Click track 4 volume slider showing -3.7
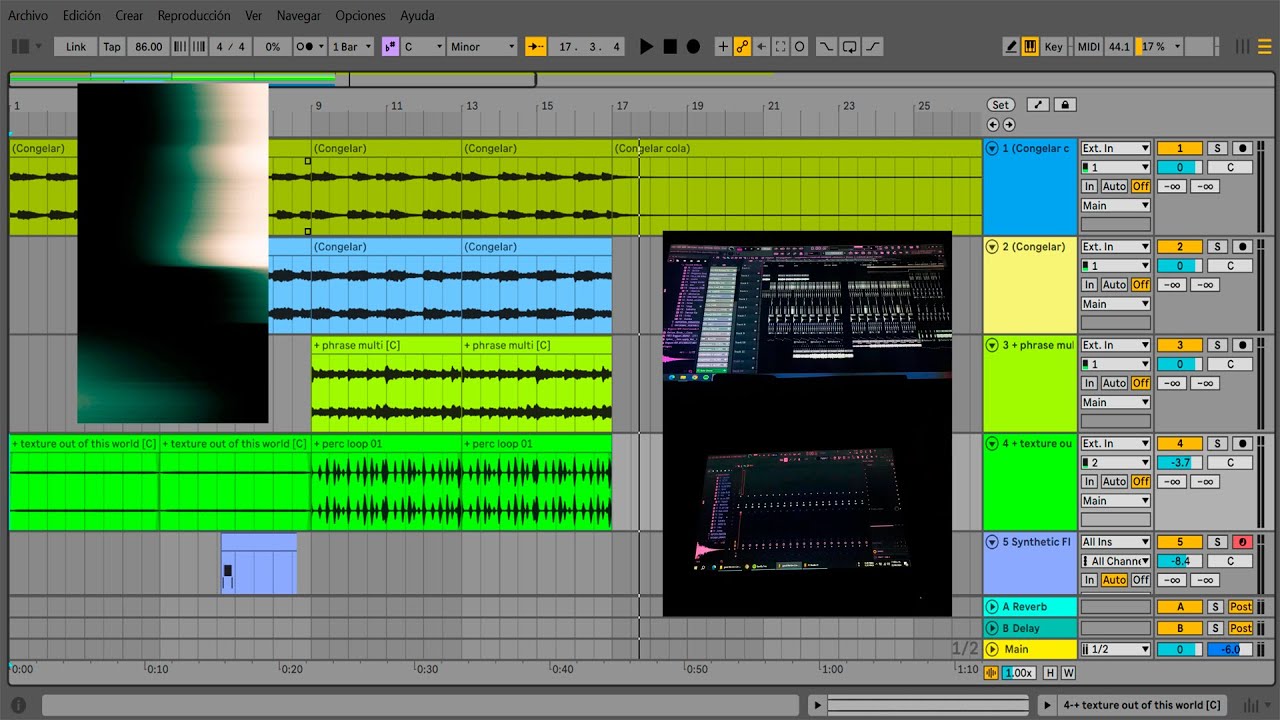 [x=1179, y=463]
